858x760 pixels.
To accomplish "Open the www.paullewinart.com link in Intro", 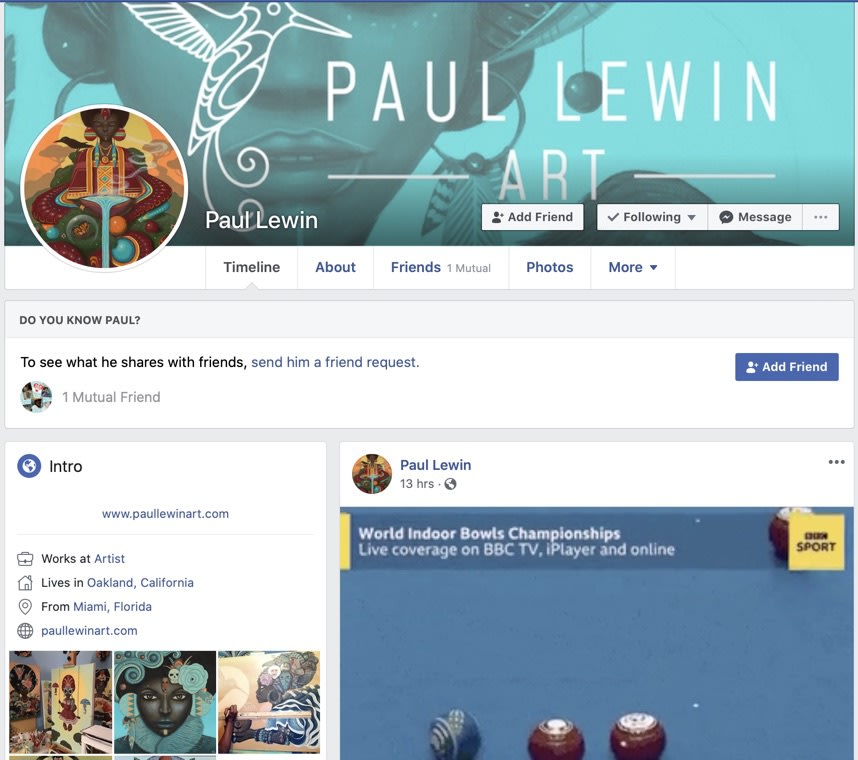I will click(x=165, y=514).
